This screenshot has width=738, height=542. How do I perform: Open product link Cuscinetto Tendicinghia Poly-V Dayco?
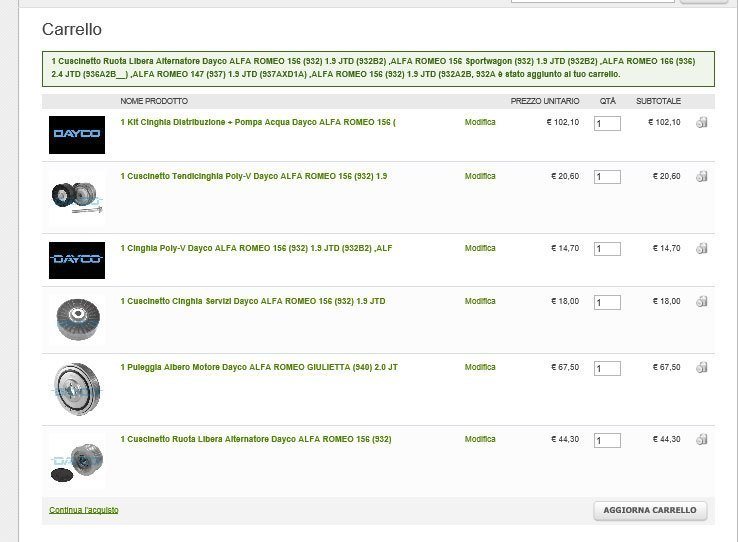click(254, 176)
